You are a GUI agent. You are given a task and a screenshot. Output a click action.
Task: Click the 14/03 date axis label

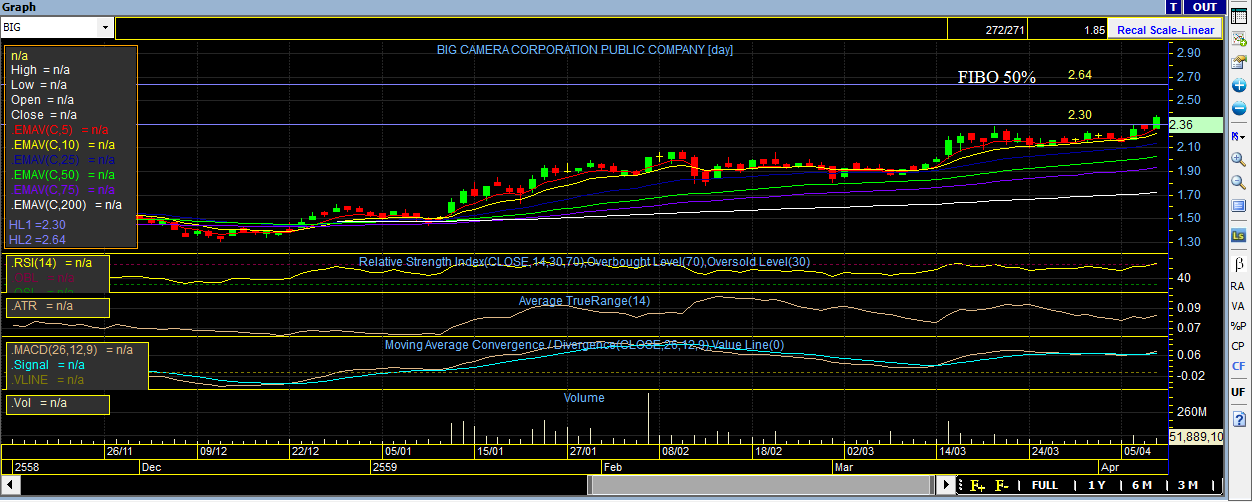coord(951,452)
